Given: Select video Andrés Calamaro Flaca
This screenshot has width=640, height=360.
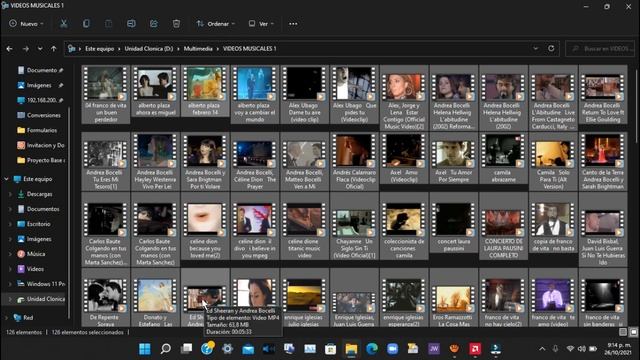Looking at the screenshot, I should click(x=354, y=161).
